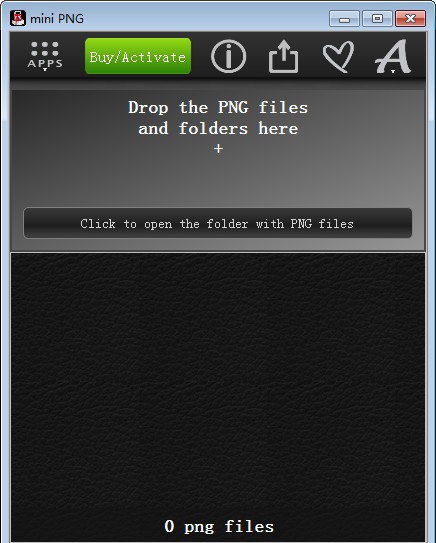The image size is (436, 543).
Task: Select the empty black file list area
Action: (218, 384)
